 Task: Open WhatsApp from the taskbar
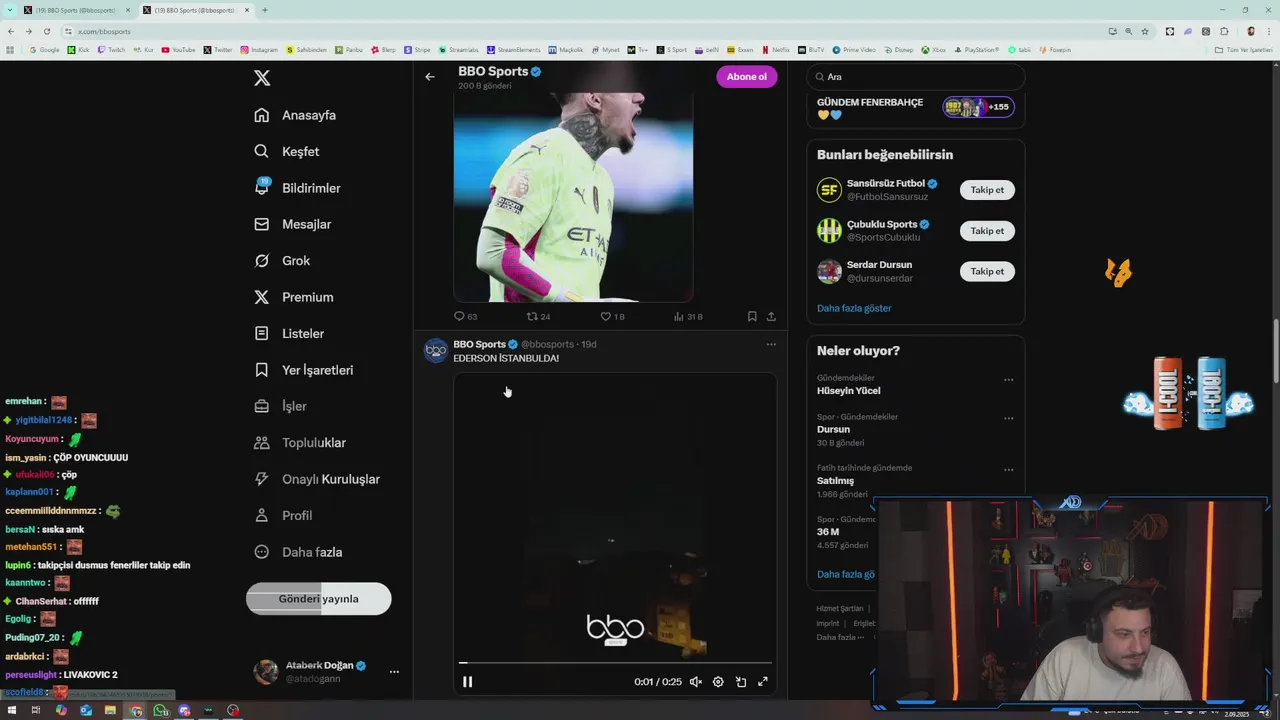[x=160, y=711]
